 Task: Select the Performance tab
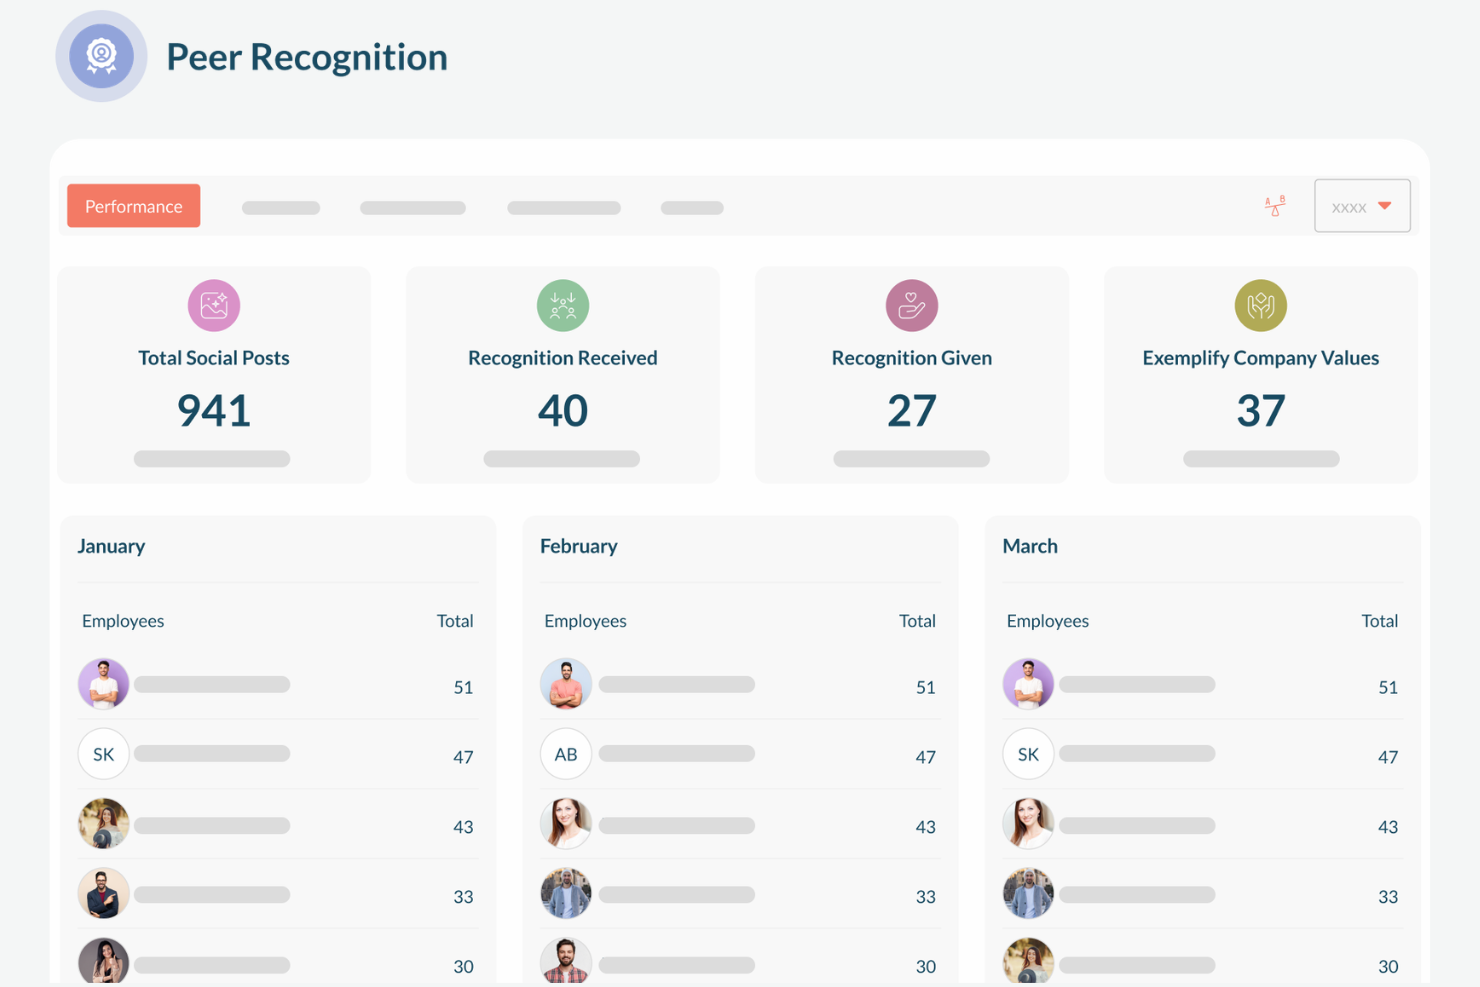point(133,206)
